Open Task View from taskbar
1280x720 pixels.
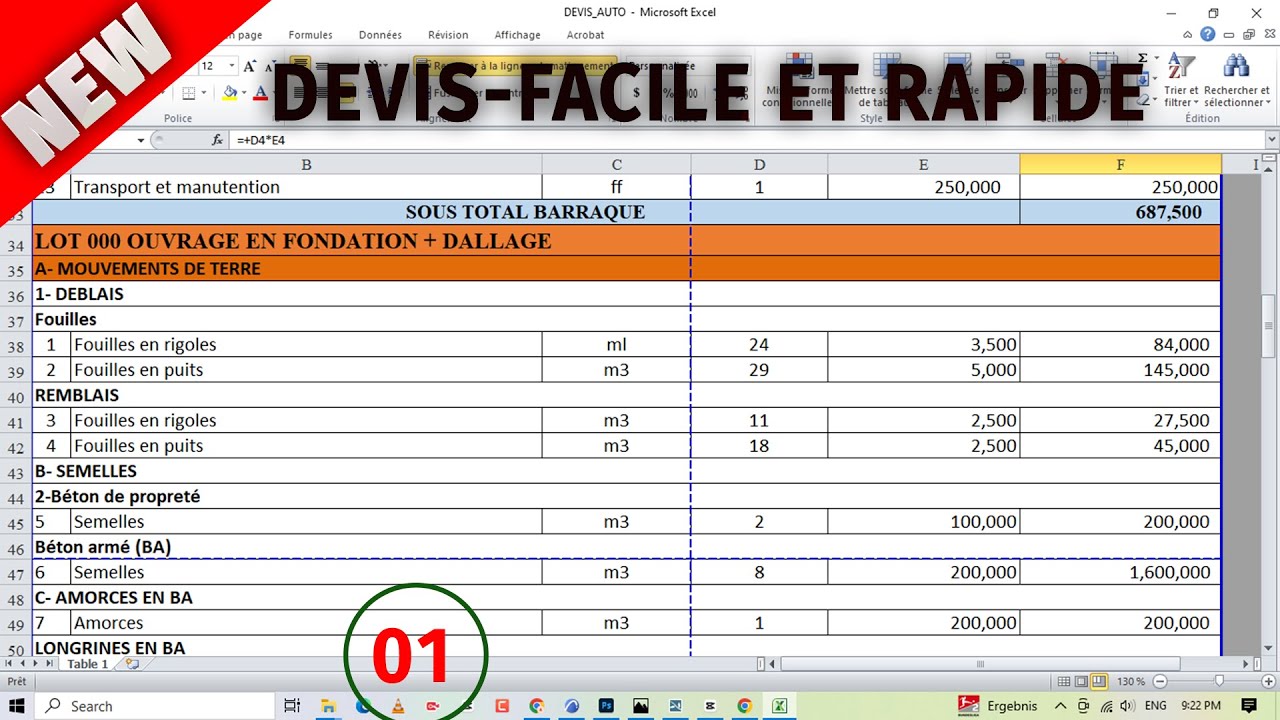pos(292,706)
